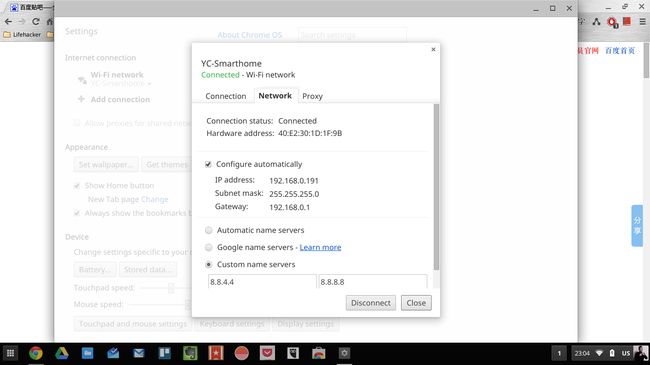
Task: Expand the Wi-Fi network dropdown in Settings
Action: point(121,83)
